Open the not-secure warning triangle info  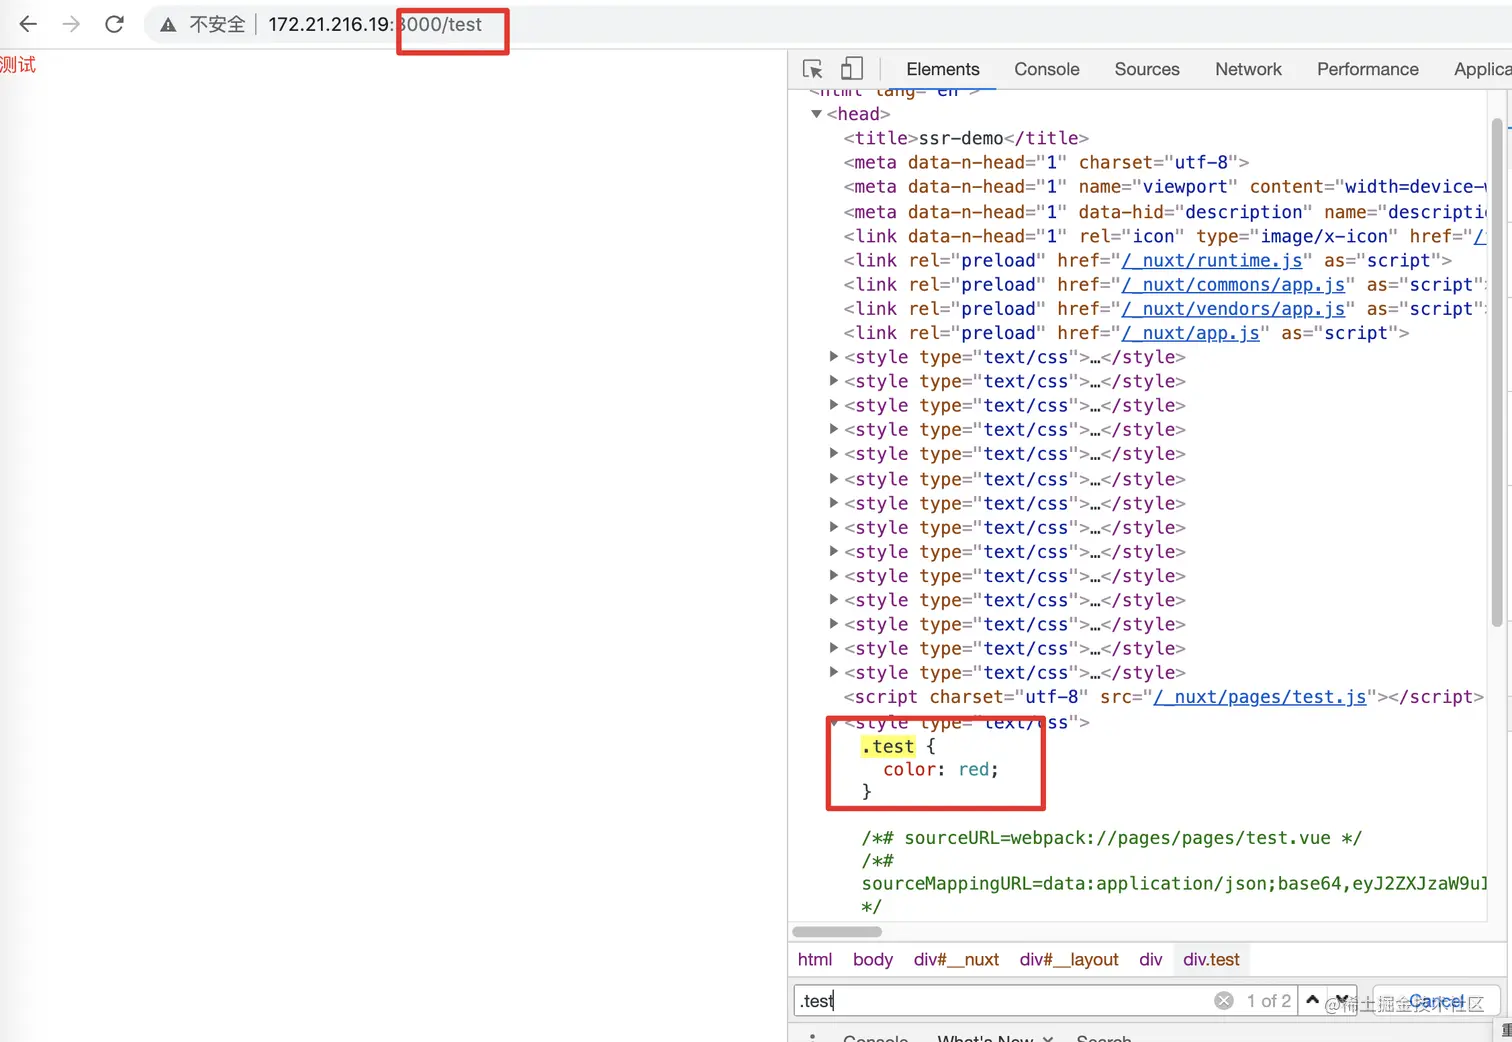tap(168, 25)
